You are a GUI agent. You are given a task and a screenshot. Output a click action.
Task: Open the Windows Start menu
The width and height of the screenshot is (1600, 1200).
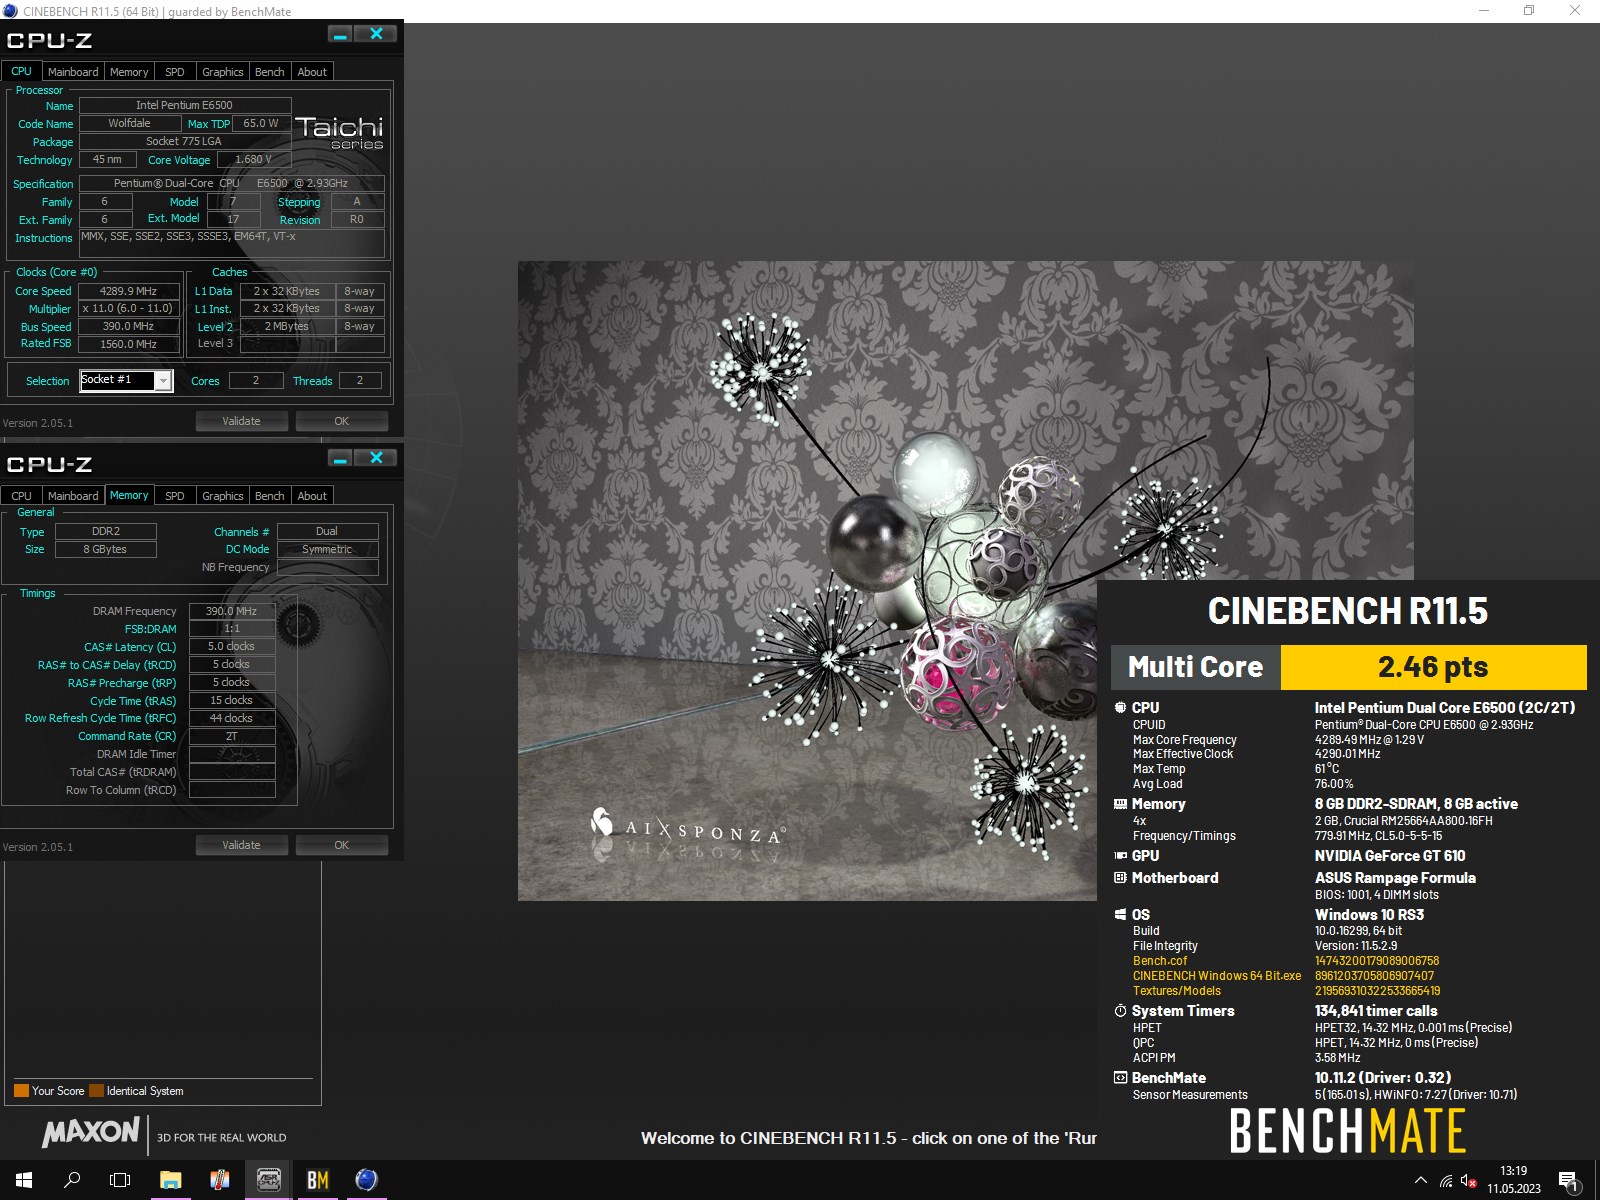[24, 1180]
